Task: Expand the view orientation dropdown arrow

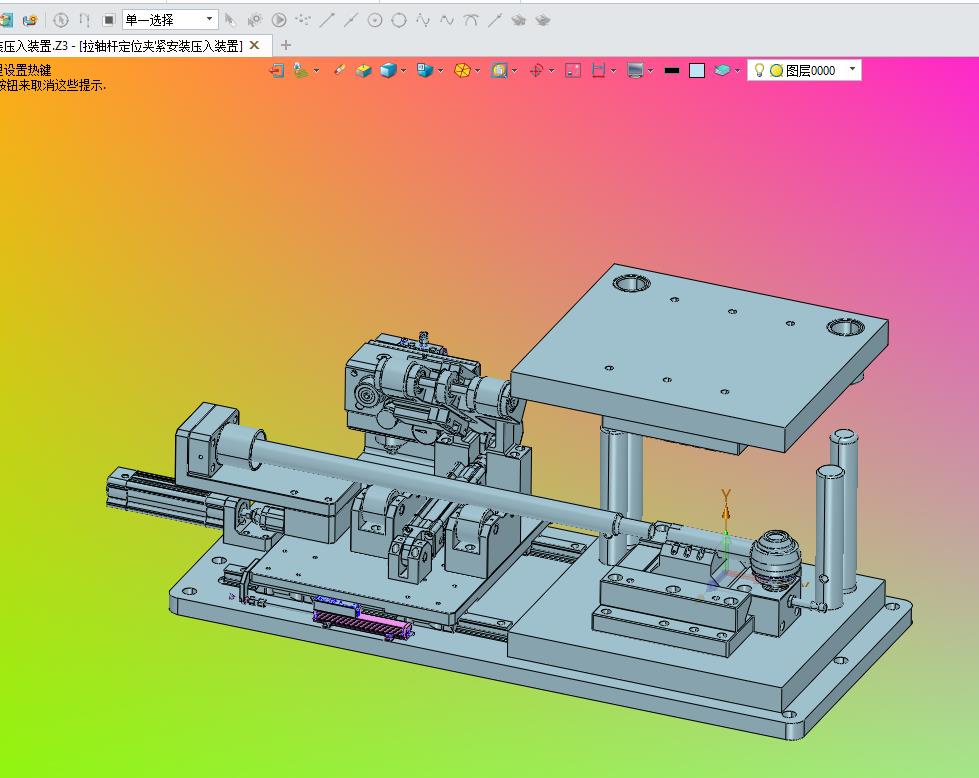Action: (x=440, y=71)
